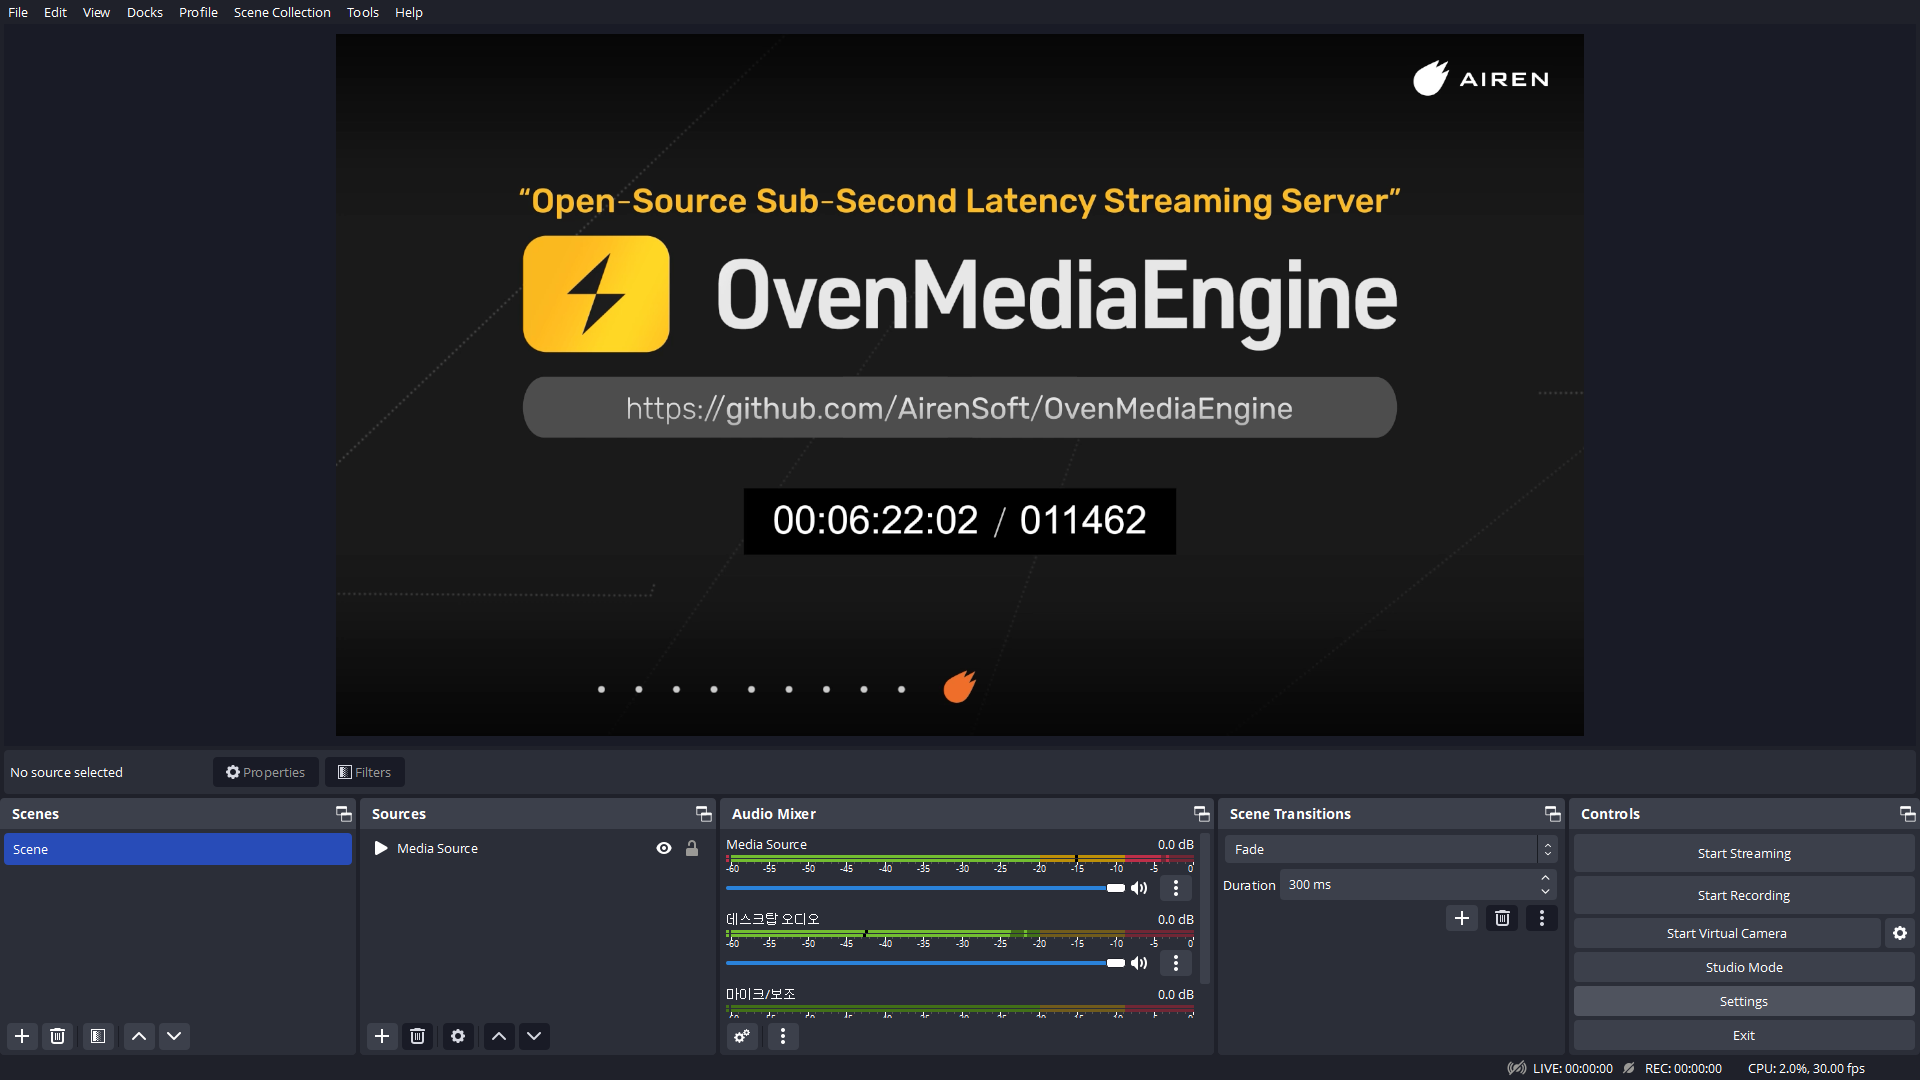Screen dimensions: 1920x1080
Task: Click the Audio Mixer scrollbar
Action: click(x=1205, y=908)
